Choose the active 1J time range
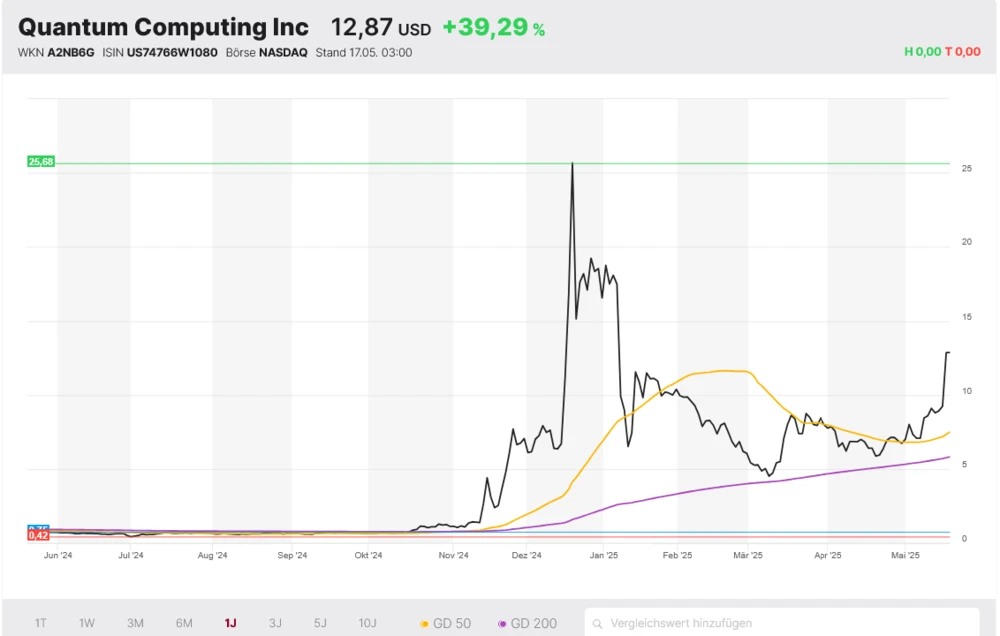Viewport: 1000px width, 636px height. [230, 623]
